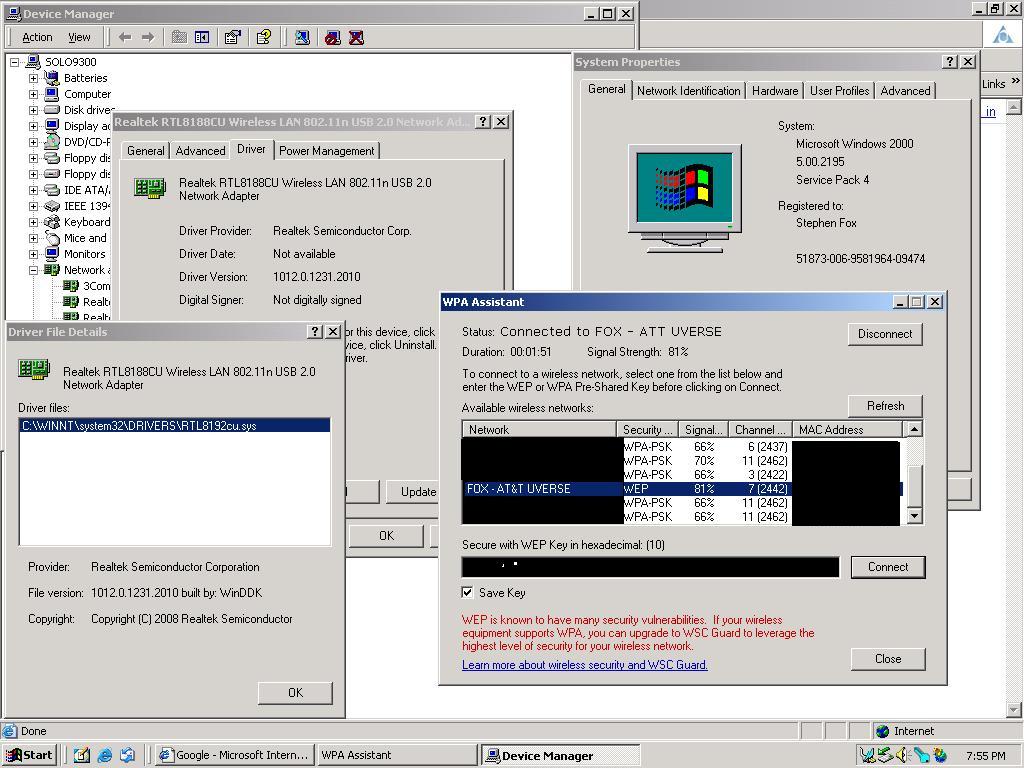
Task: Click the Disconnect button
Action: (x=885, y=334)
